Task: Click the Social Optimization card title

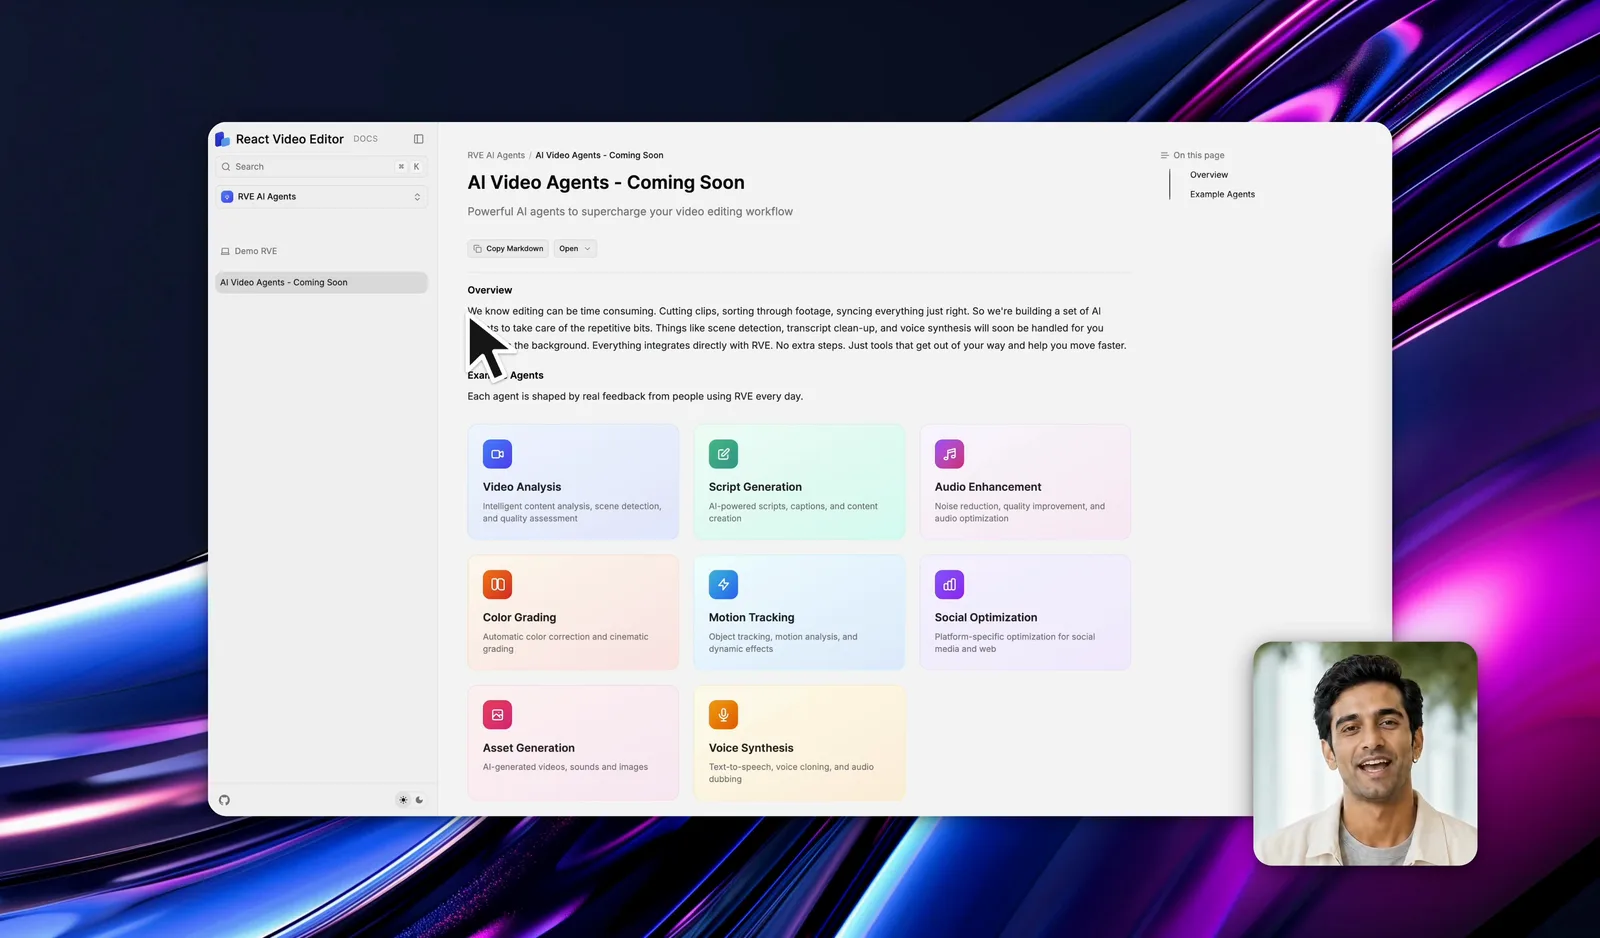Action: [x=986, y=618]
